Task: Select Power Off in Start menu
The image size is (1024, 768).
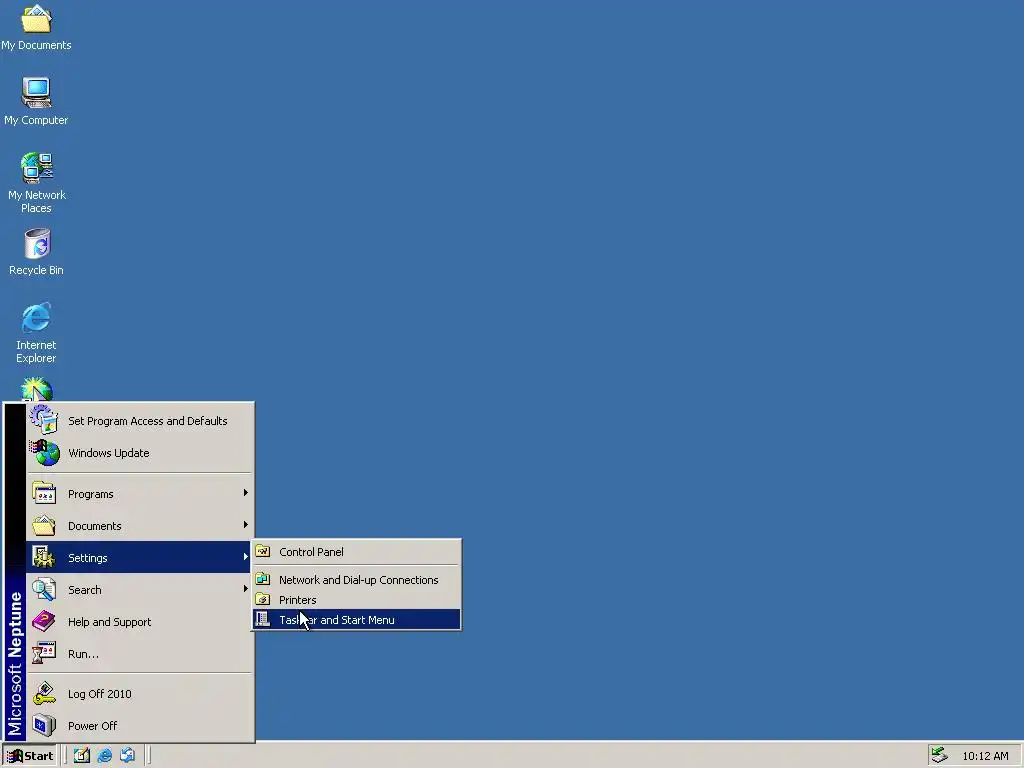Action: (138, 726)
